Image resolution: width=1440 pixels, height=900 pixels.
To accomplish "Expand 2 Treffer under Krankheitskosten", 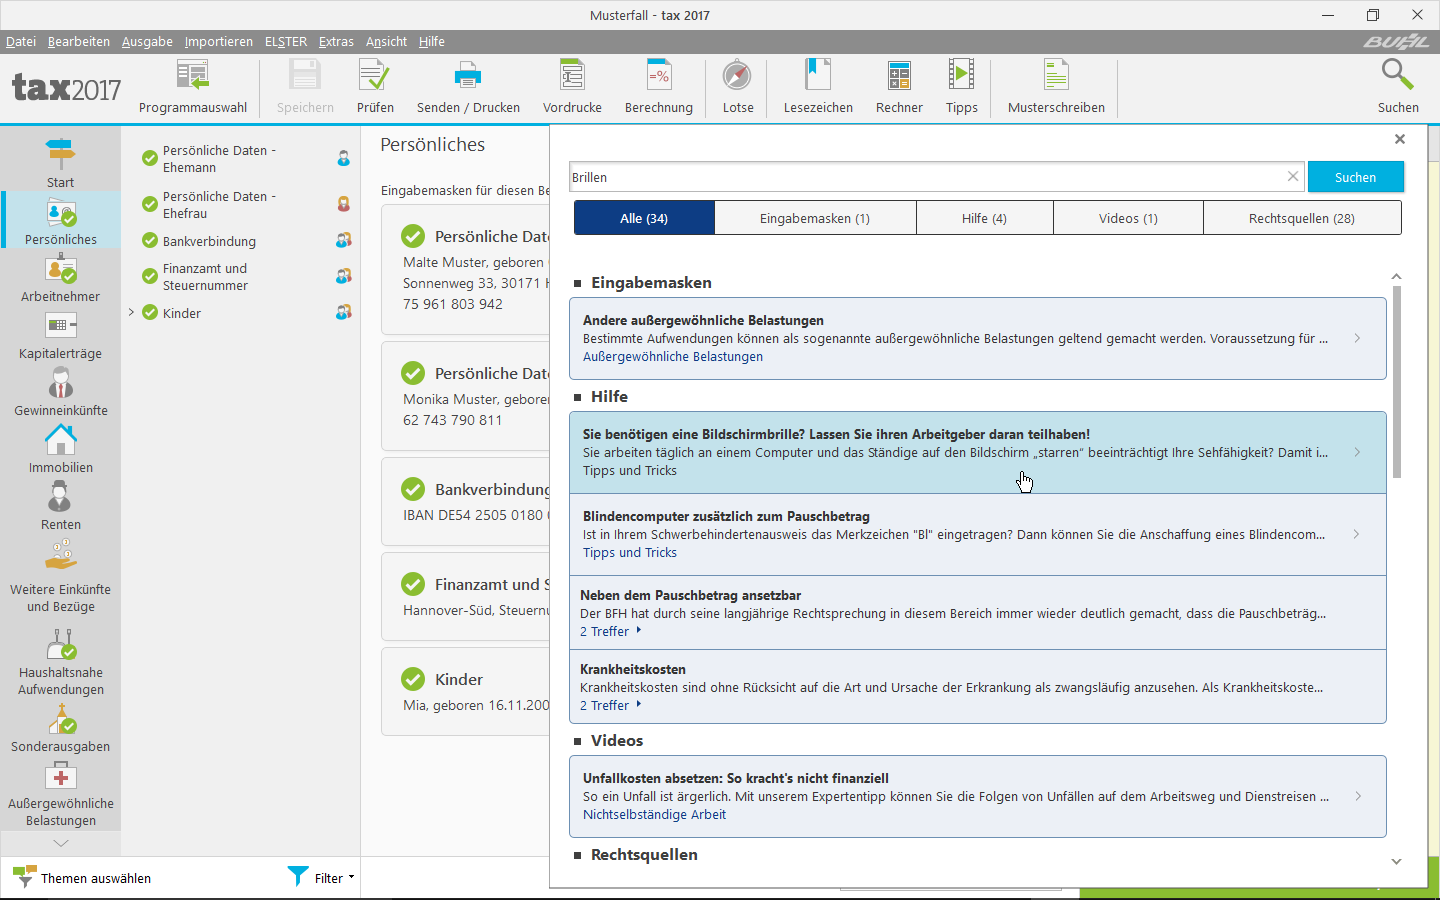I will pos(611,705).
